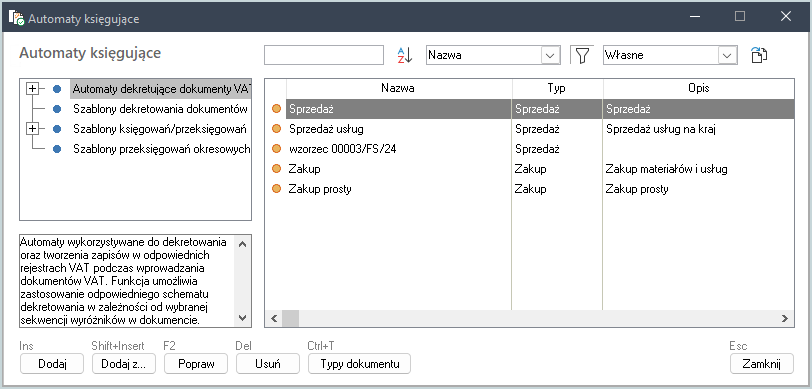
Task: Click blue dot of Szablony przeksięgowań okresowych
Action: pyautogui.click(x=57, y=149)
